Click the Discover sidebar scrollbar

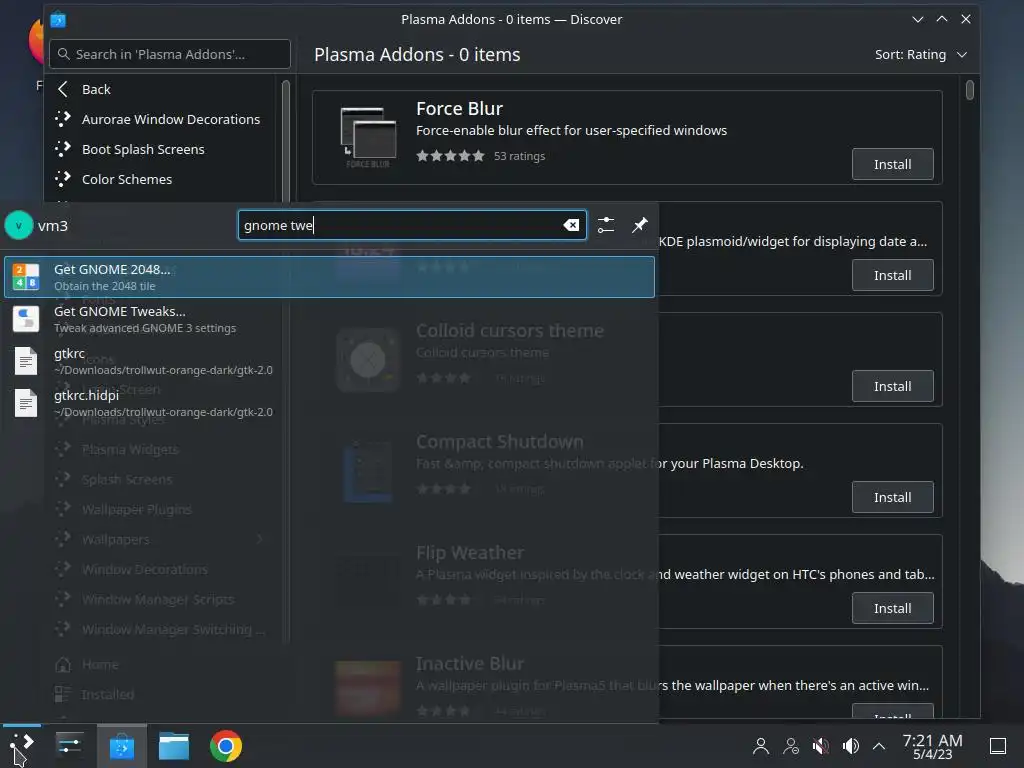coord(285,140)
